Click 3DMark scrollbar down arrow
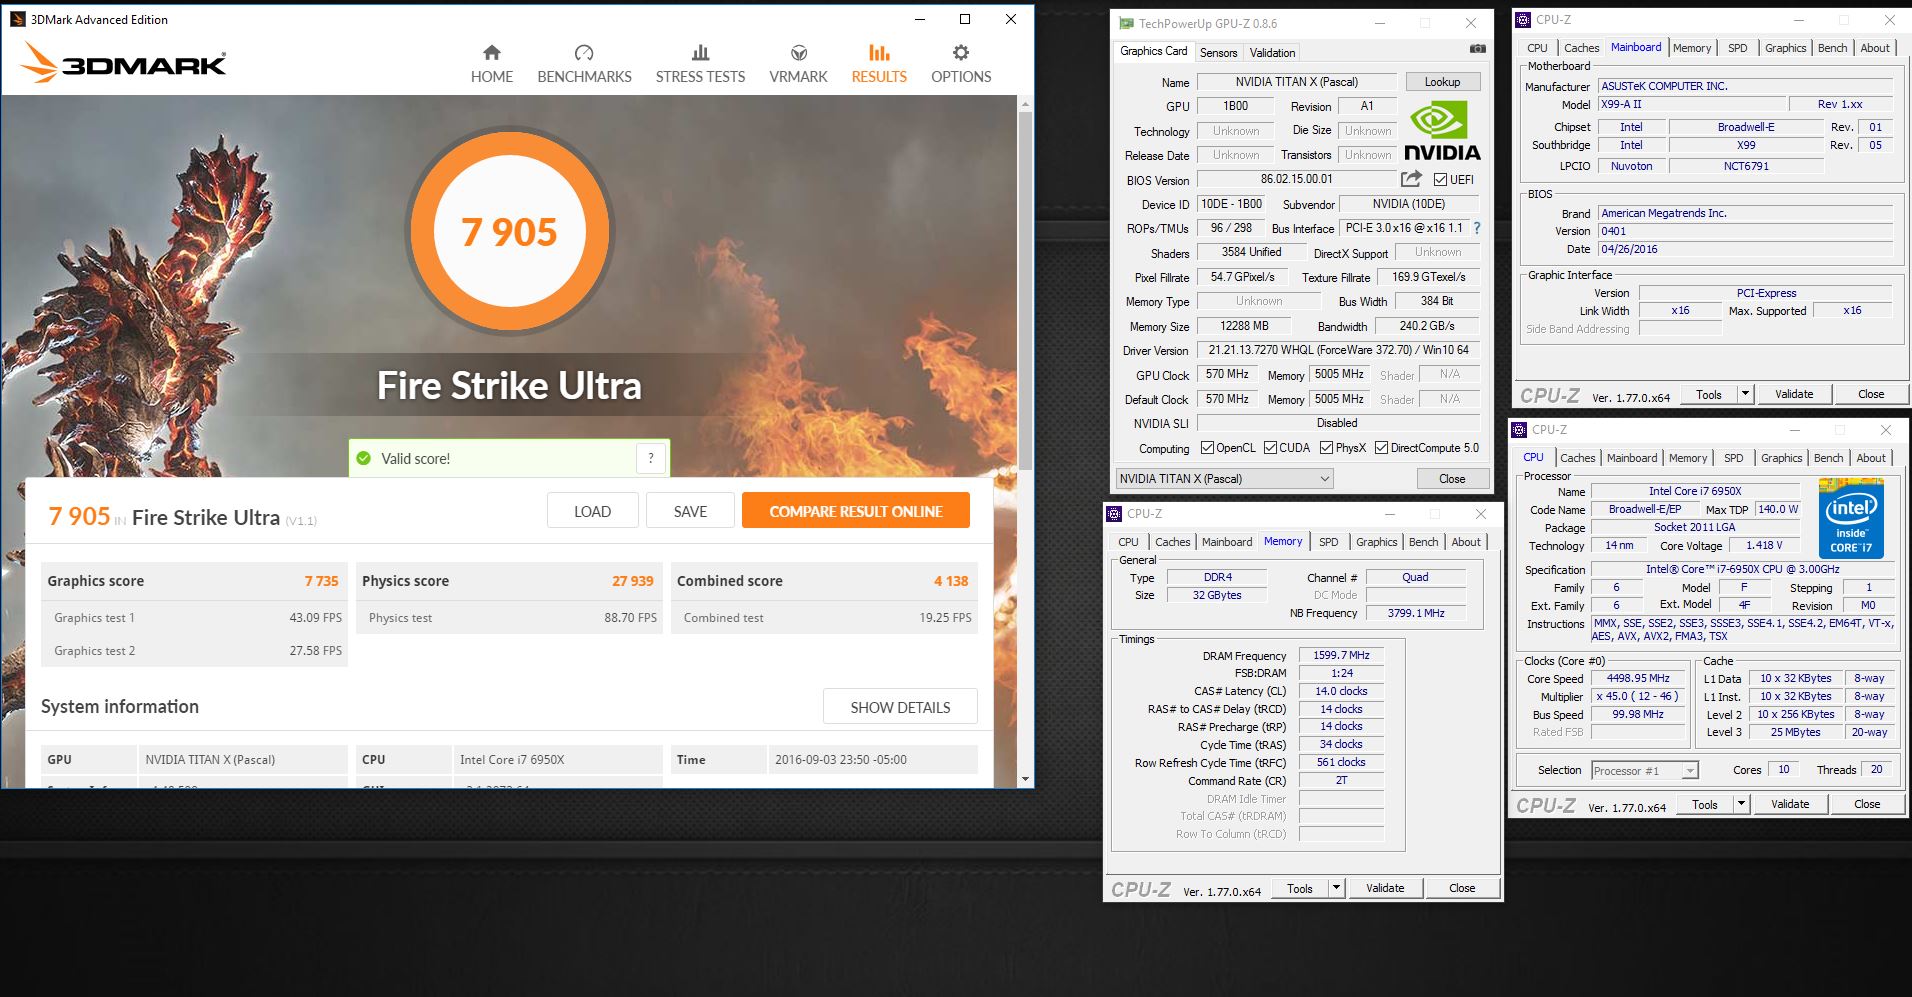Image resolution: width=1912 pixels, height=997 pixels. 1025,779
